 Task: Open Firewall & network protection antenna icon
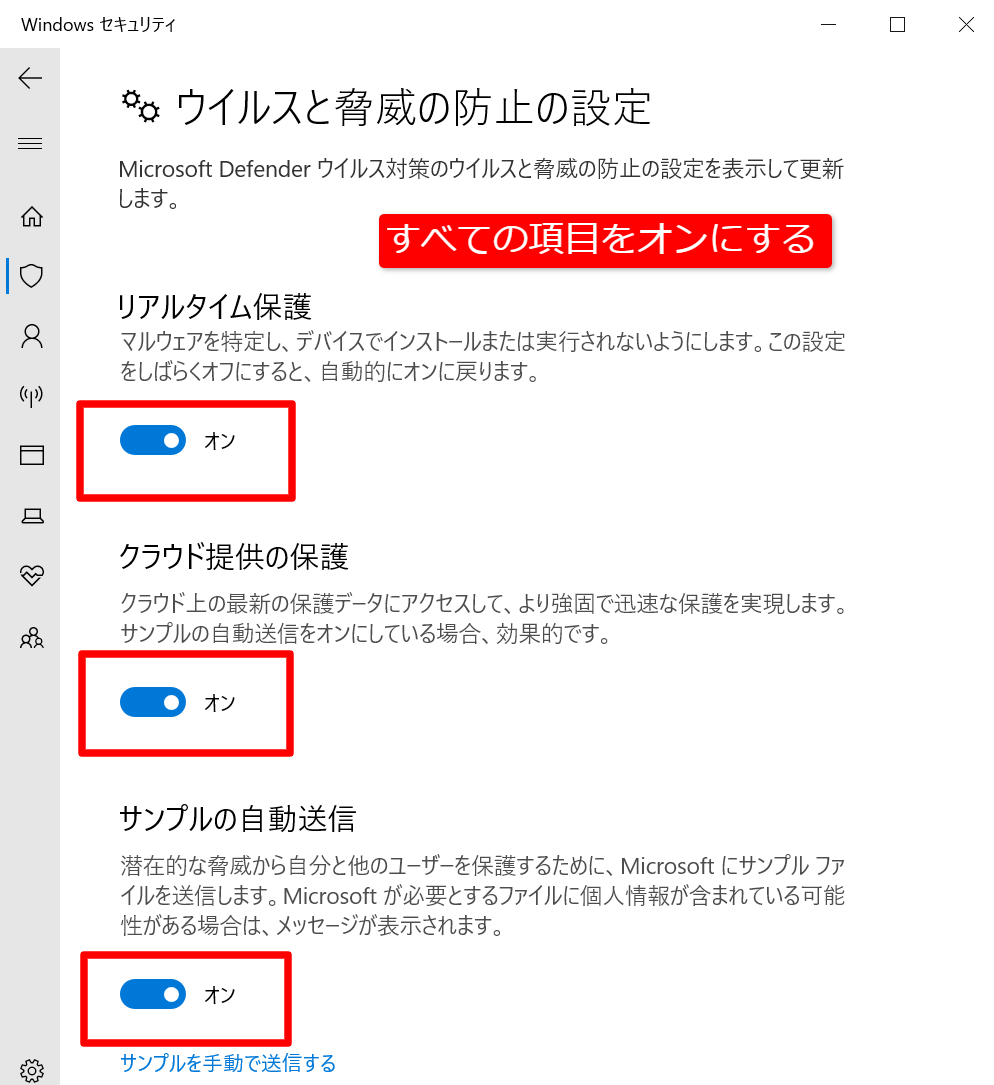tap(31, 396)
